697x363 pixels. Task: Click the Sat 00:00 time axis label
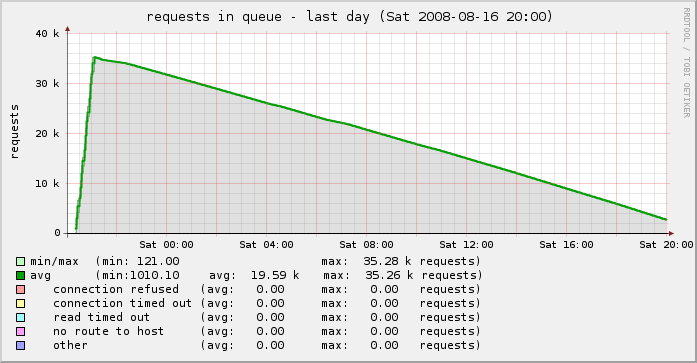(x=166, y=245)
